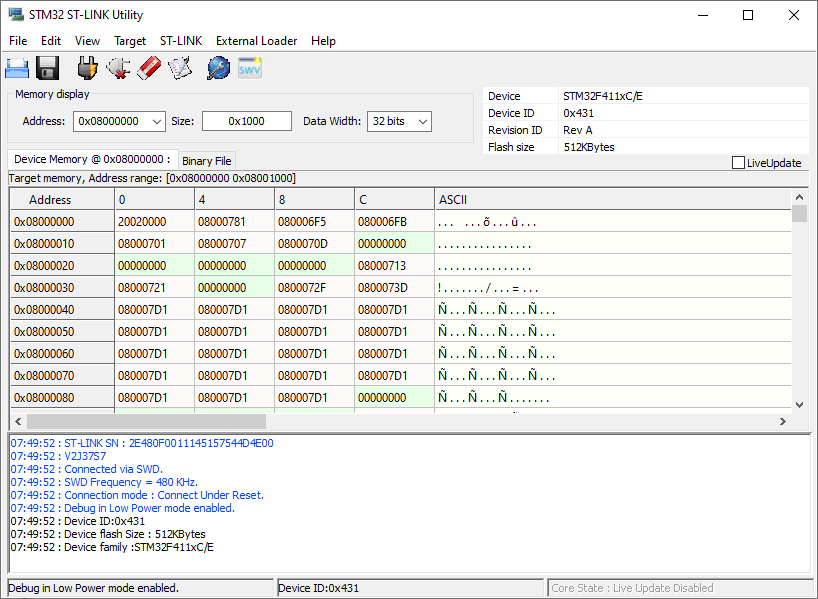Click the STM32 ST-LINK Utility title bar icon
Image resolution: width=818 pixels, height=599 pixels.
[x=16, y=15]
